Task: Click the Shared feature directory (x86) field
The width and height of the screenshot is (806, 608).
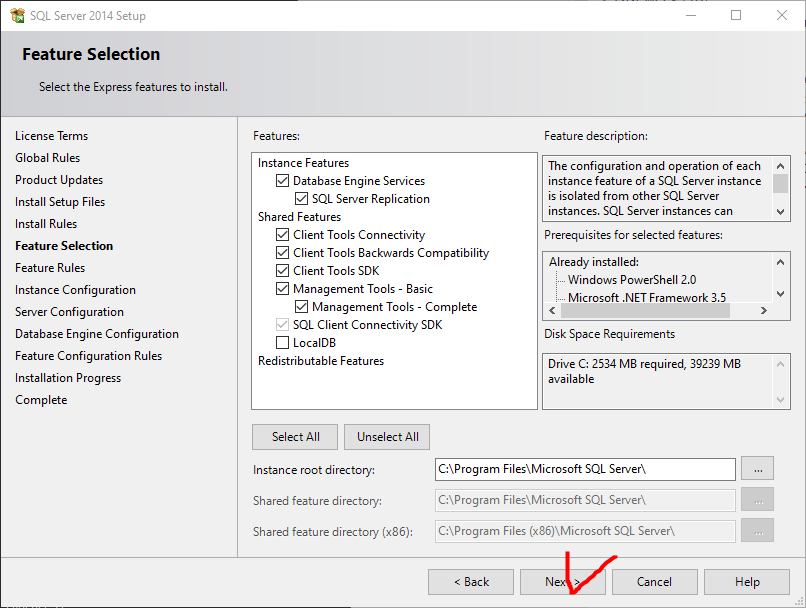Action: (x=585, y=531)
